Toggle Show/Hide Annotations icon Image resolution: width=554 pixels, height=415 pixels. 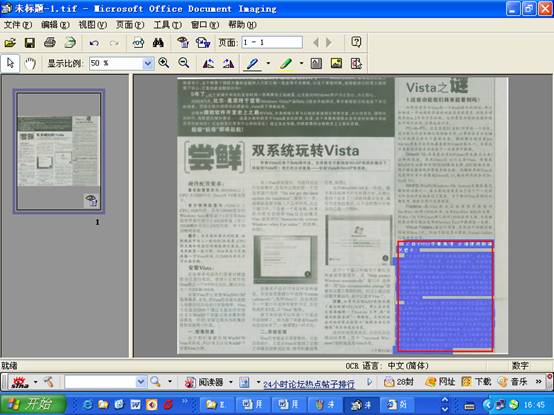pyautogui.click(x=356, y=64)
